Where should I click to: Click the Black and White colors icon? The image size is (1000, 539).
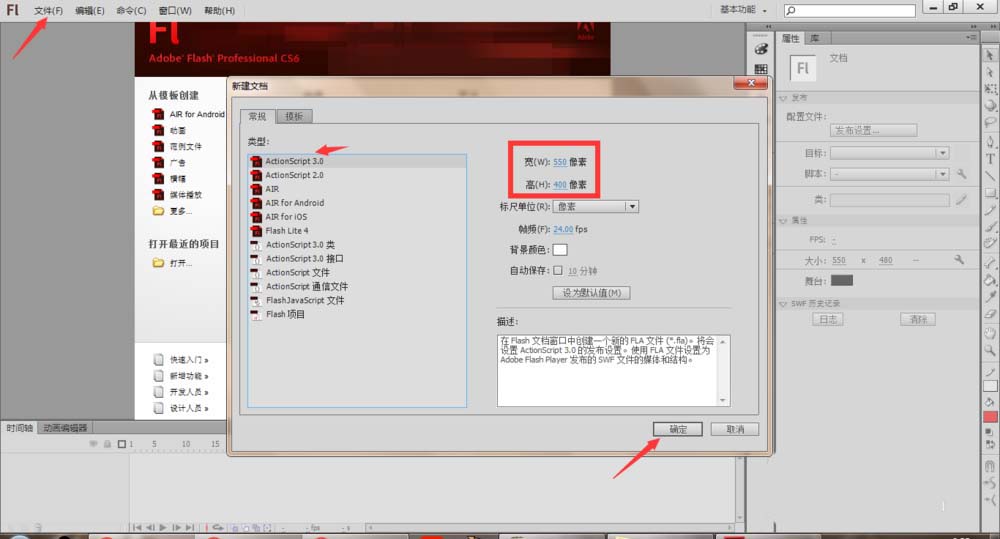[990, 432]
